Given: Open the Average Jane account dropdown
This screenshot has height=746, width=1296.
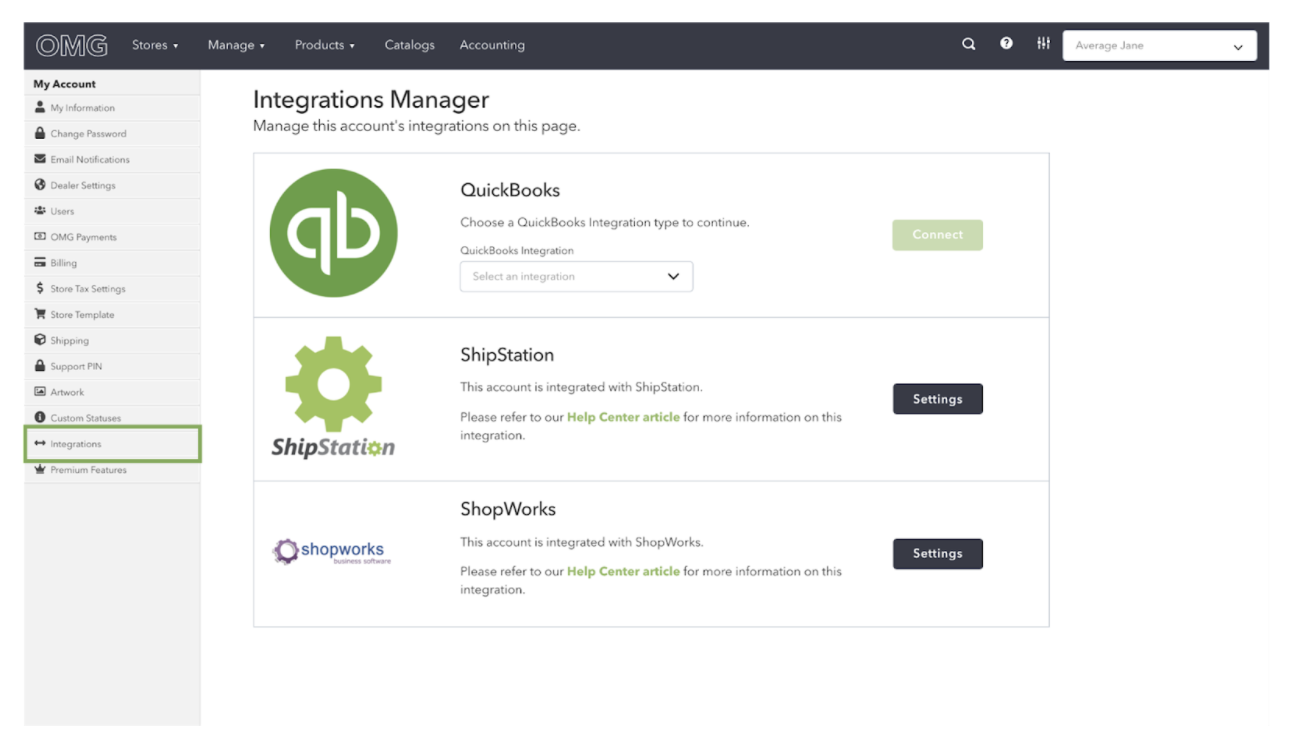Looking at the screenshot, I should [x=1160, y=46].
